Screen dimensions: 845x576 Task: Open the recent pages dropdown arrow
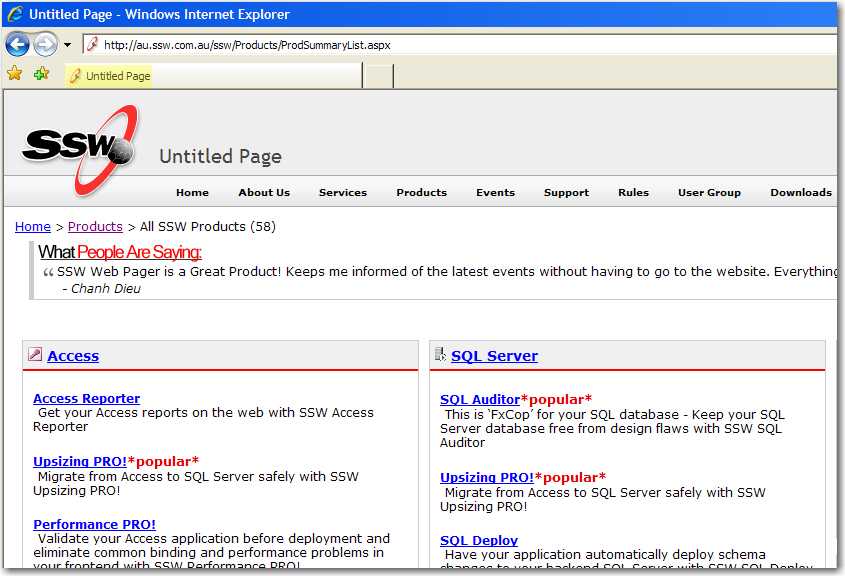pyautogui.click(x=67, y=45)
